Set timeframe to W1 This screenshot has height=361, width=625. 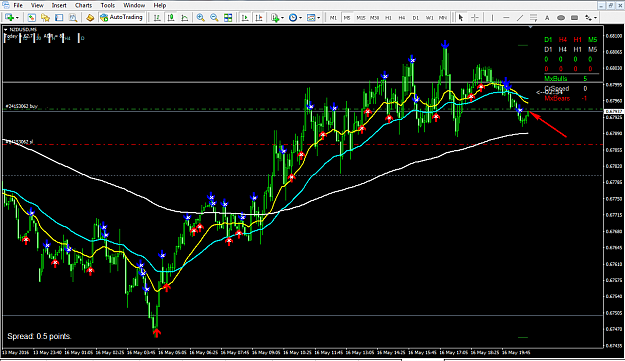pyautogui.click(x=429, y=18)
